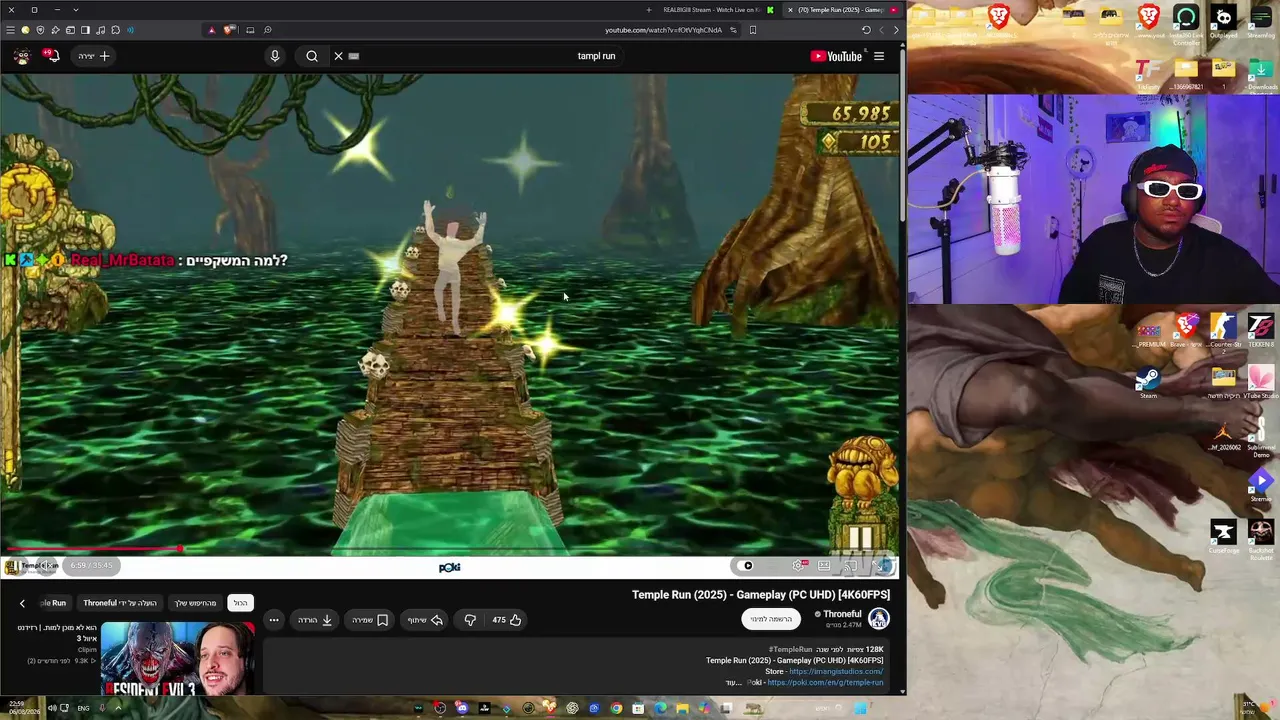Select the 'הועלה על ידי Throneful' chip
Viewport: 1280px width, 720px height.
coord(120,603)
